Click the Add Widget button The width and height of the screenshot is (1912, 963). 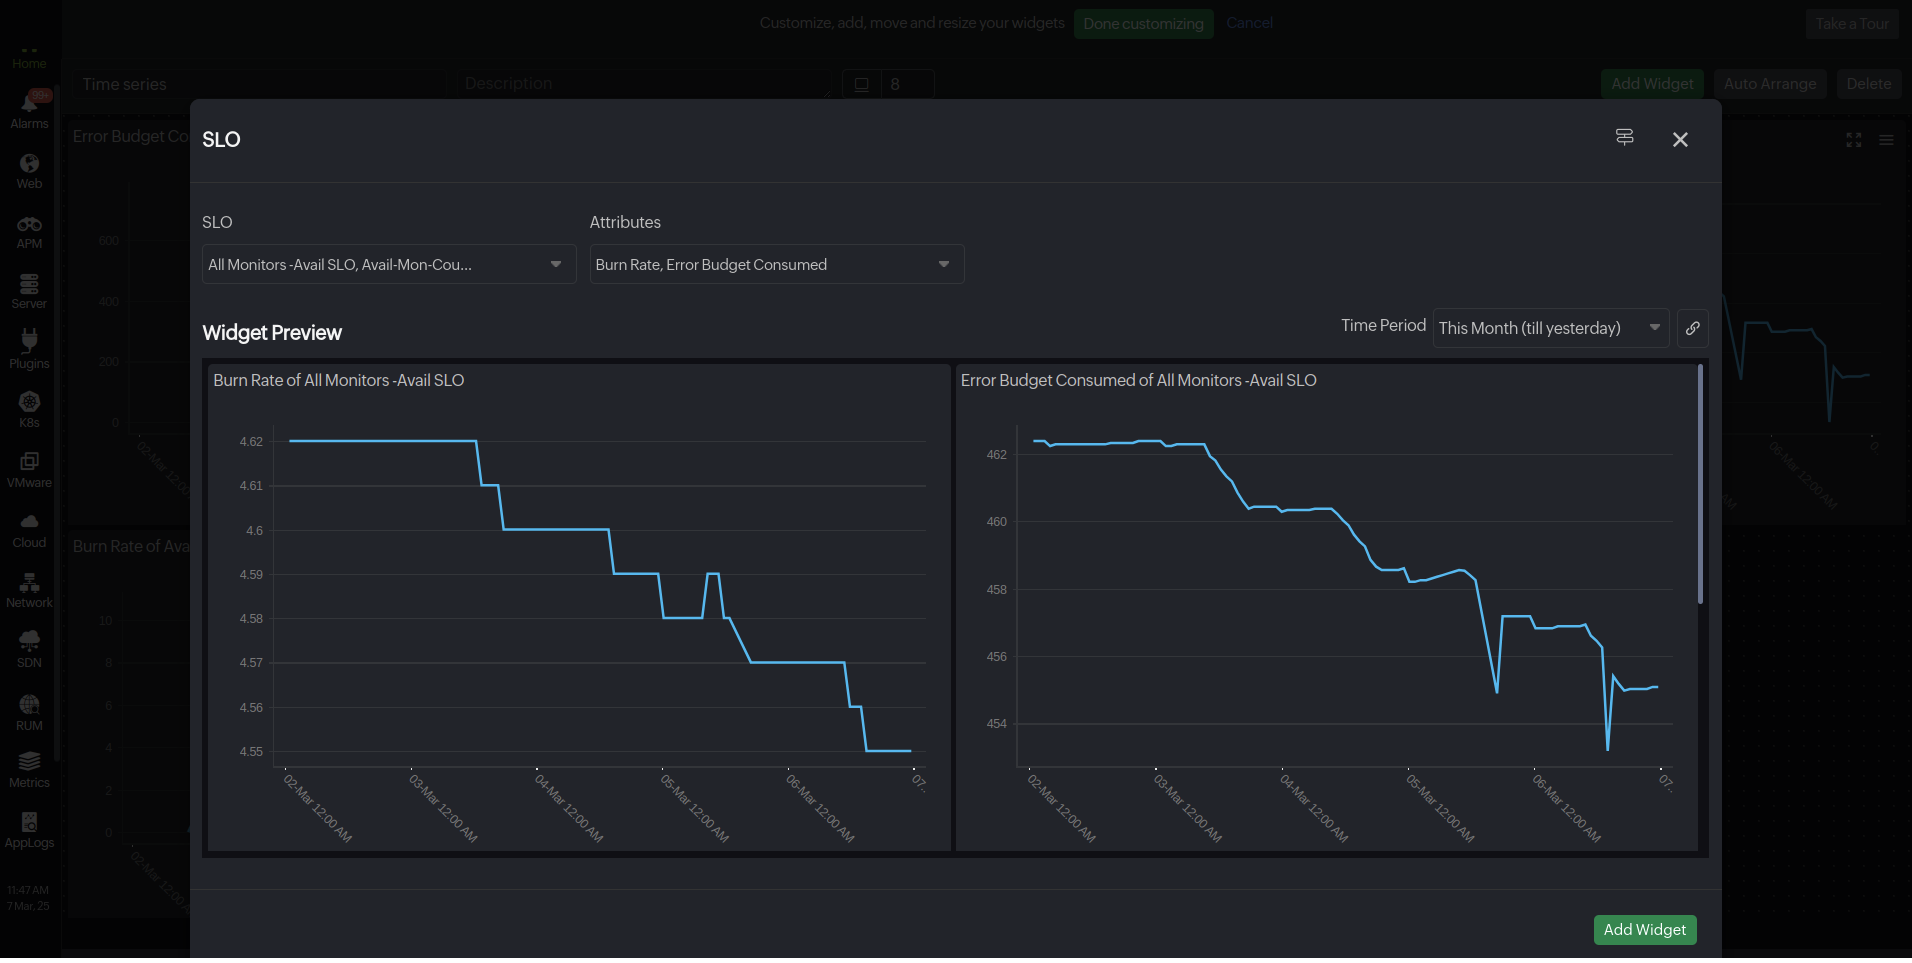tap(1644, 929)
